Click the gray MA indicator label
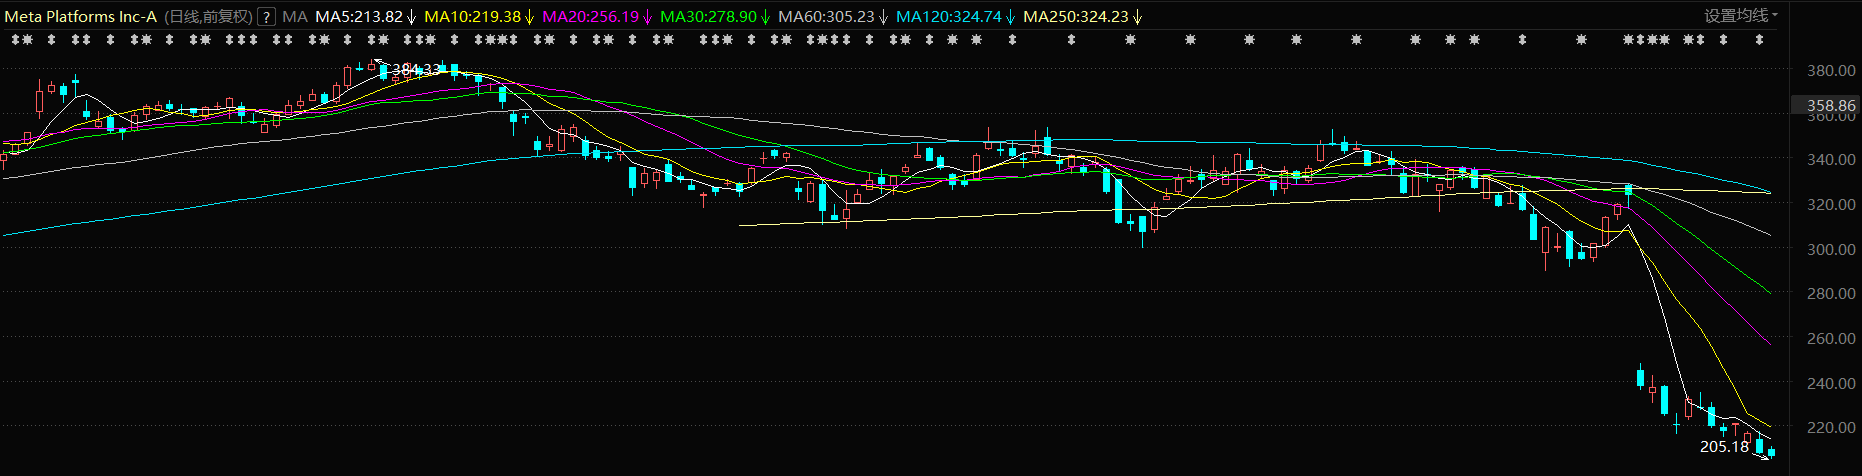Viewport: 1862px width, 476px height. pyautogui.click(x=295, y=16)
